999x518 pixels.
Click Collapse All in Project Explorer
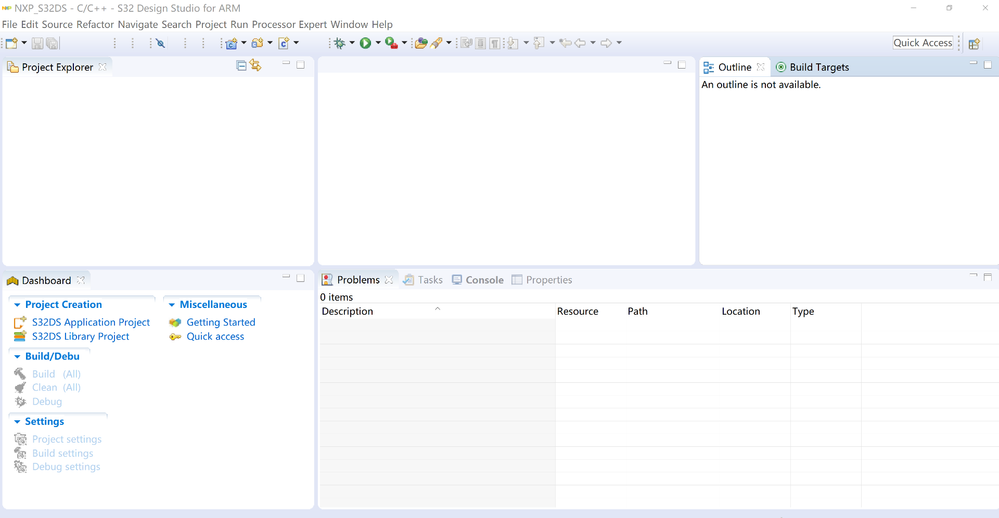click(241, 66)
